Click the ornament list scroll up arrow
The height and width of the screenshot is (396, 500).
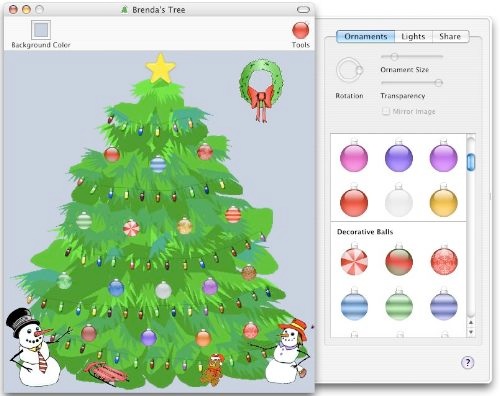(471, 322)
